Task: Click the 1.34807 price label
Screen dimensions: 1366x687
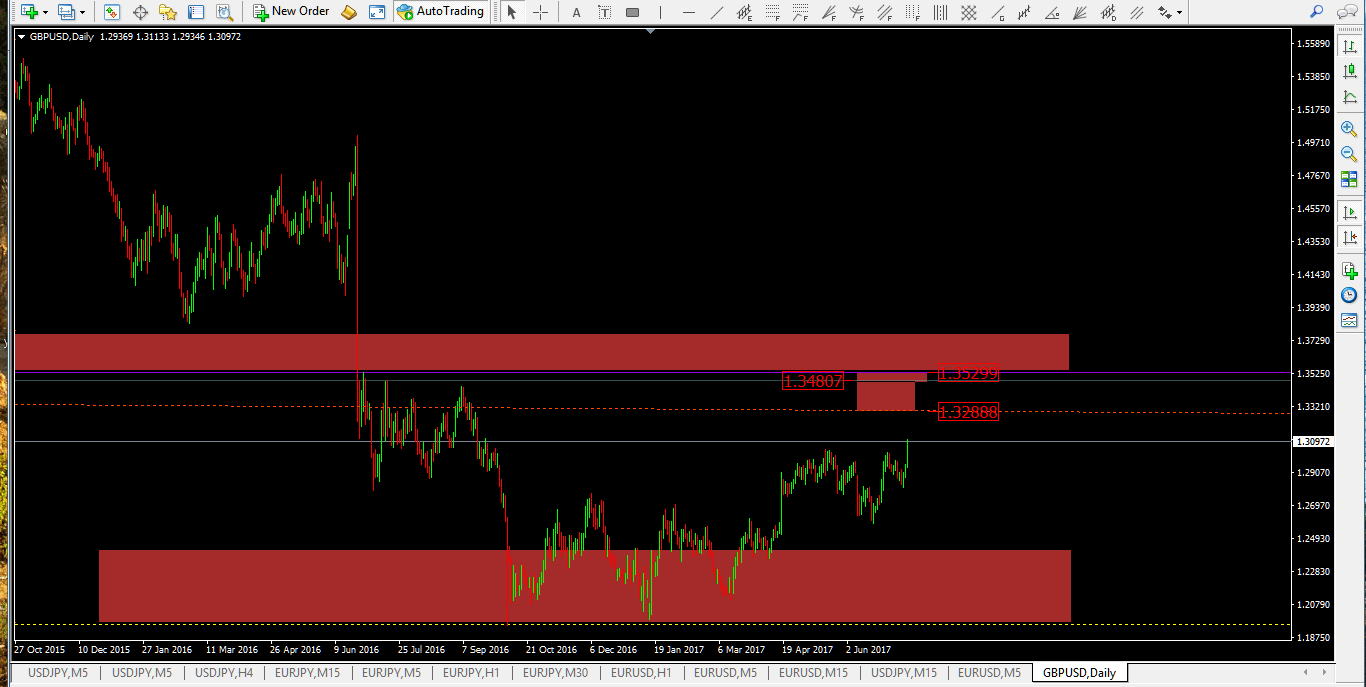Action: [x=813, y=381]
